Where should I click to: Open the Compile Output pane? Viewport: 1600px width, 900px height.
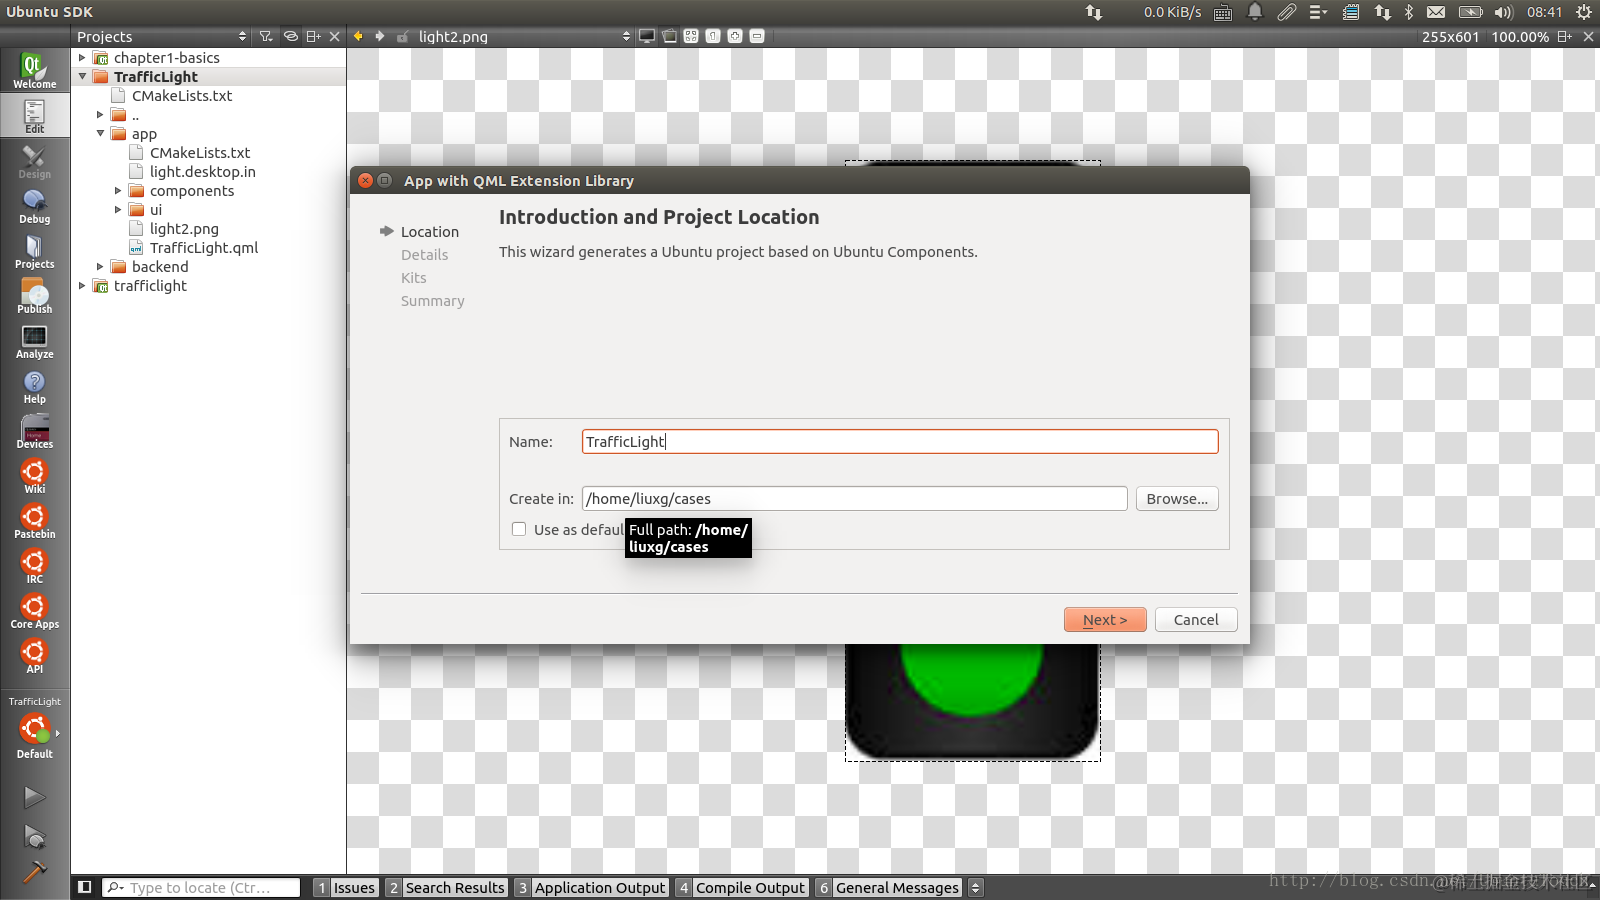point(741,887)
